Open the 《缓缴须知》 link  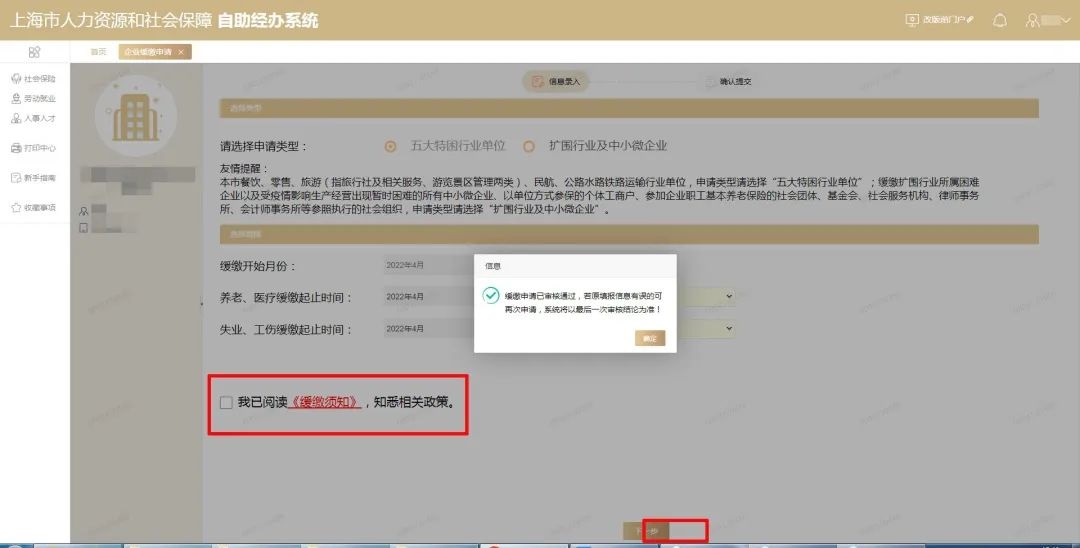323,403
